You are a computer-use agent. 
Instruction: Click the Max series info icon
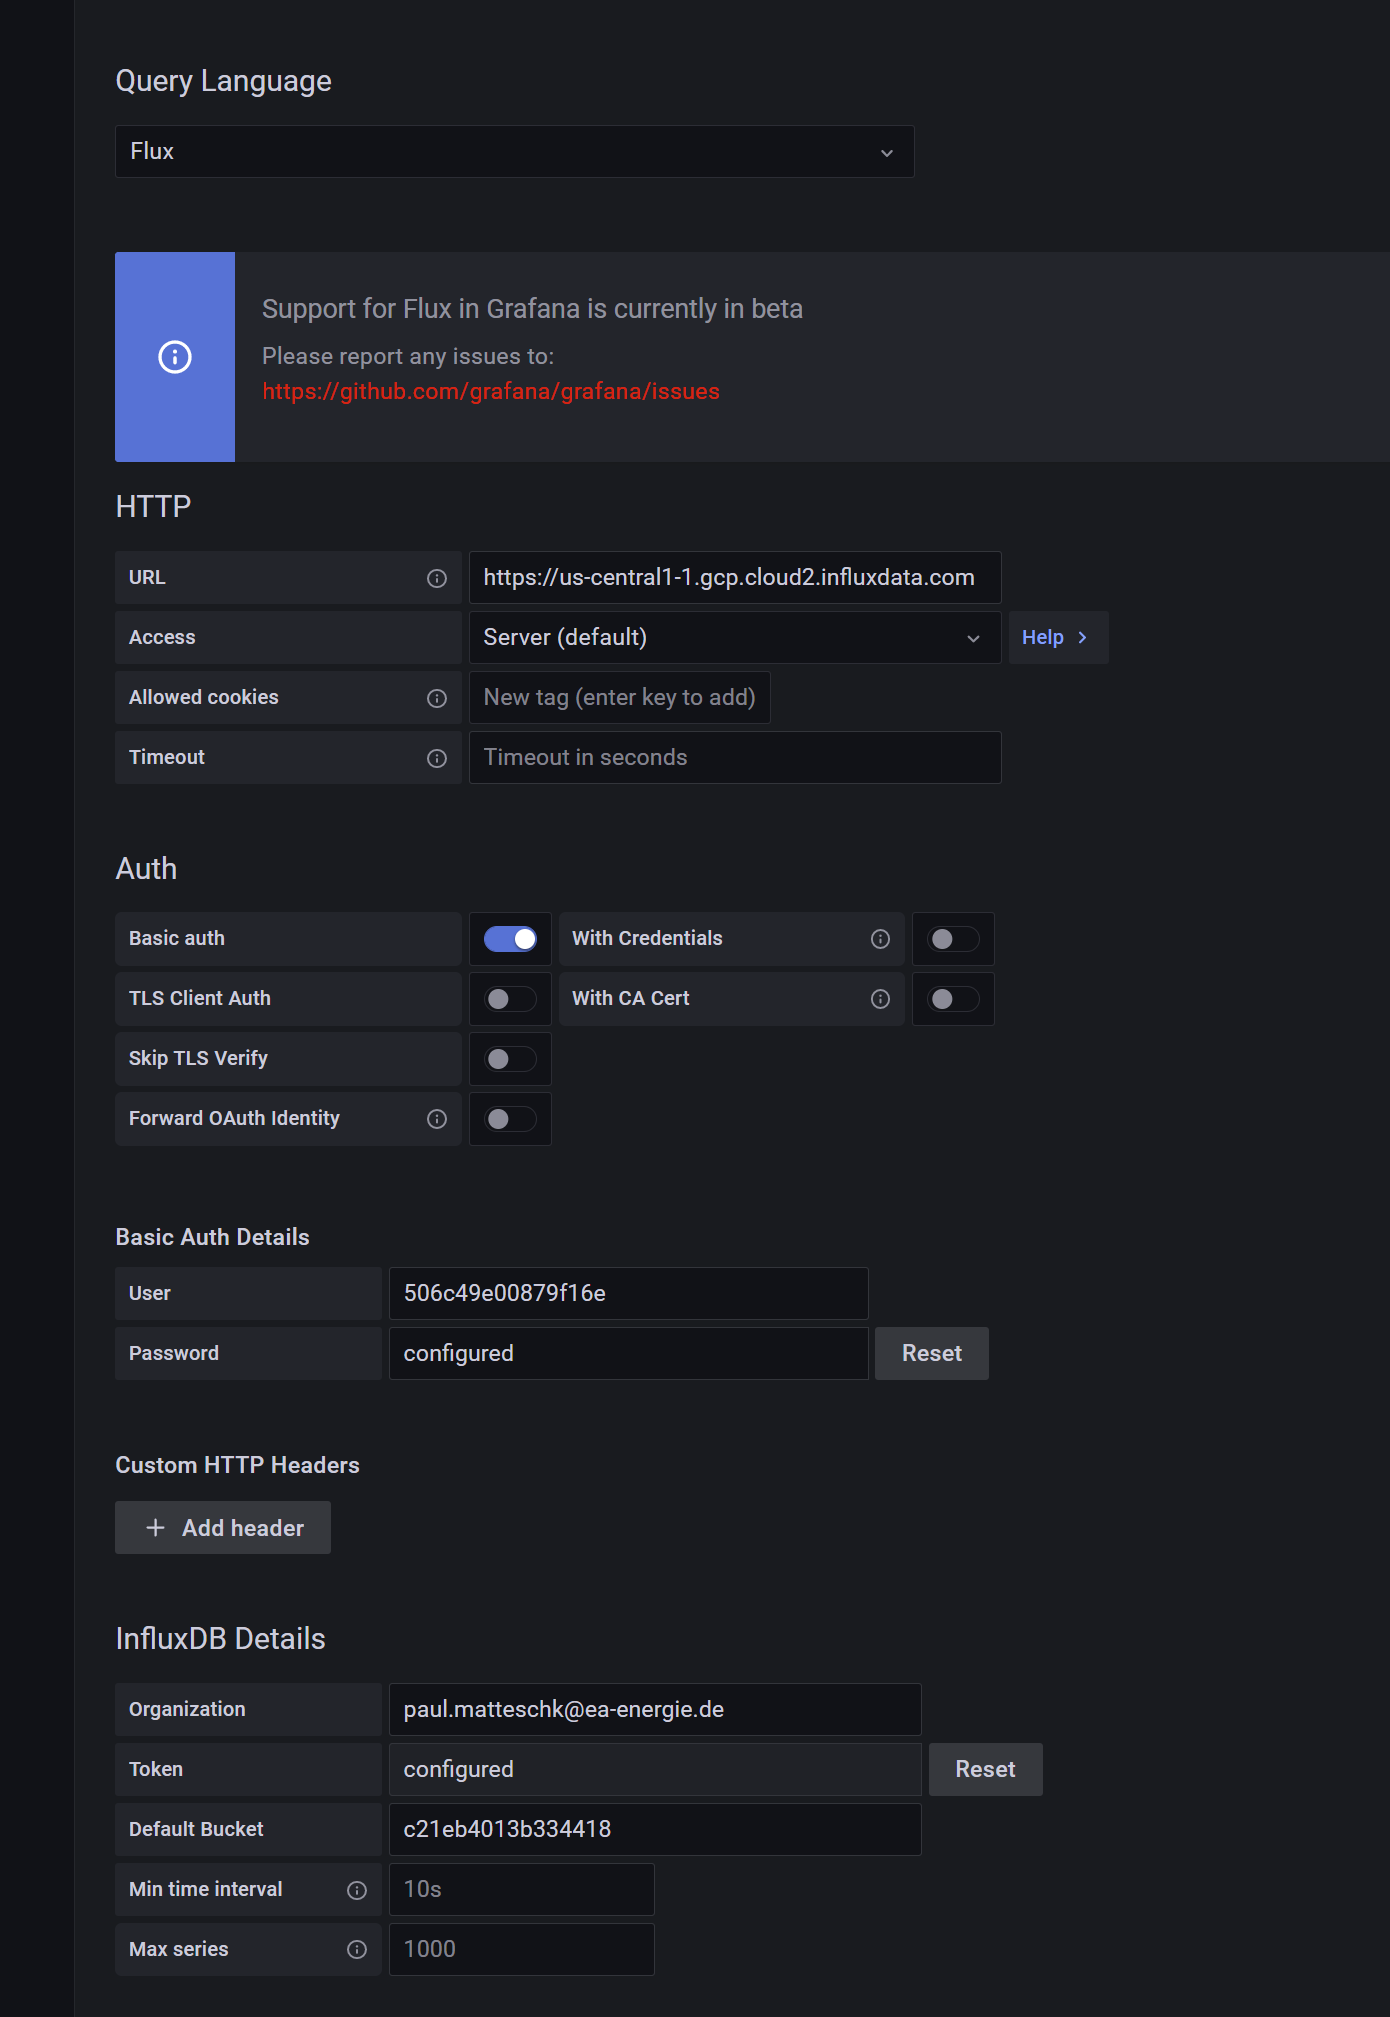[357, 1950]
